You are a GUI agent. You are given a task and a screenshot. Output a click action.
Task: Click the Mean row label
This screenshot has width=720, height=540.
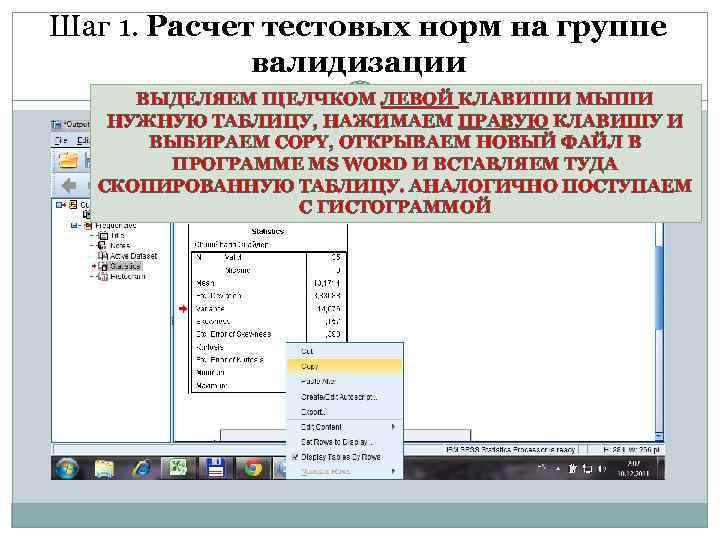pyautogui.click(x=205, y=283)
